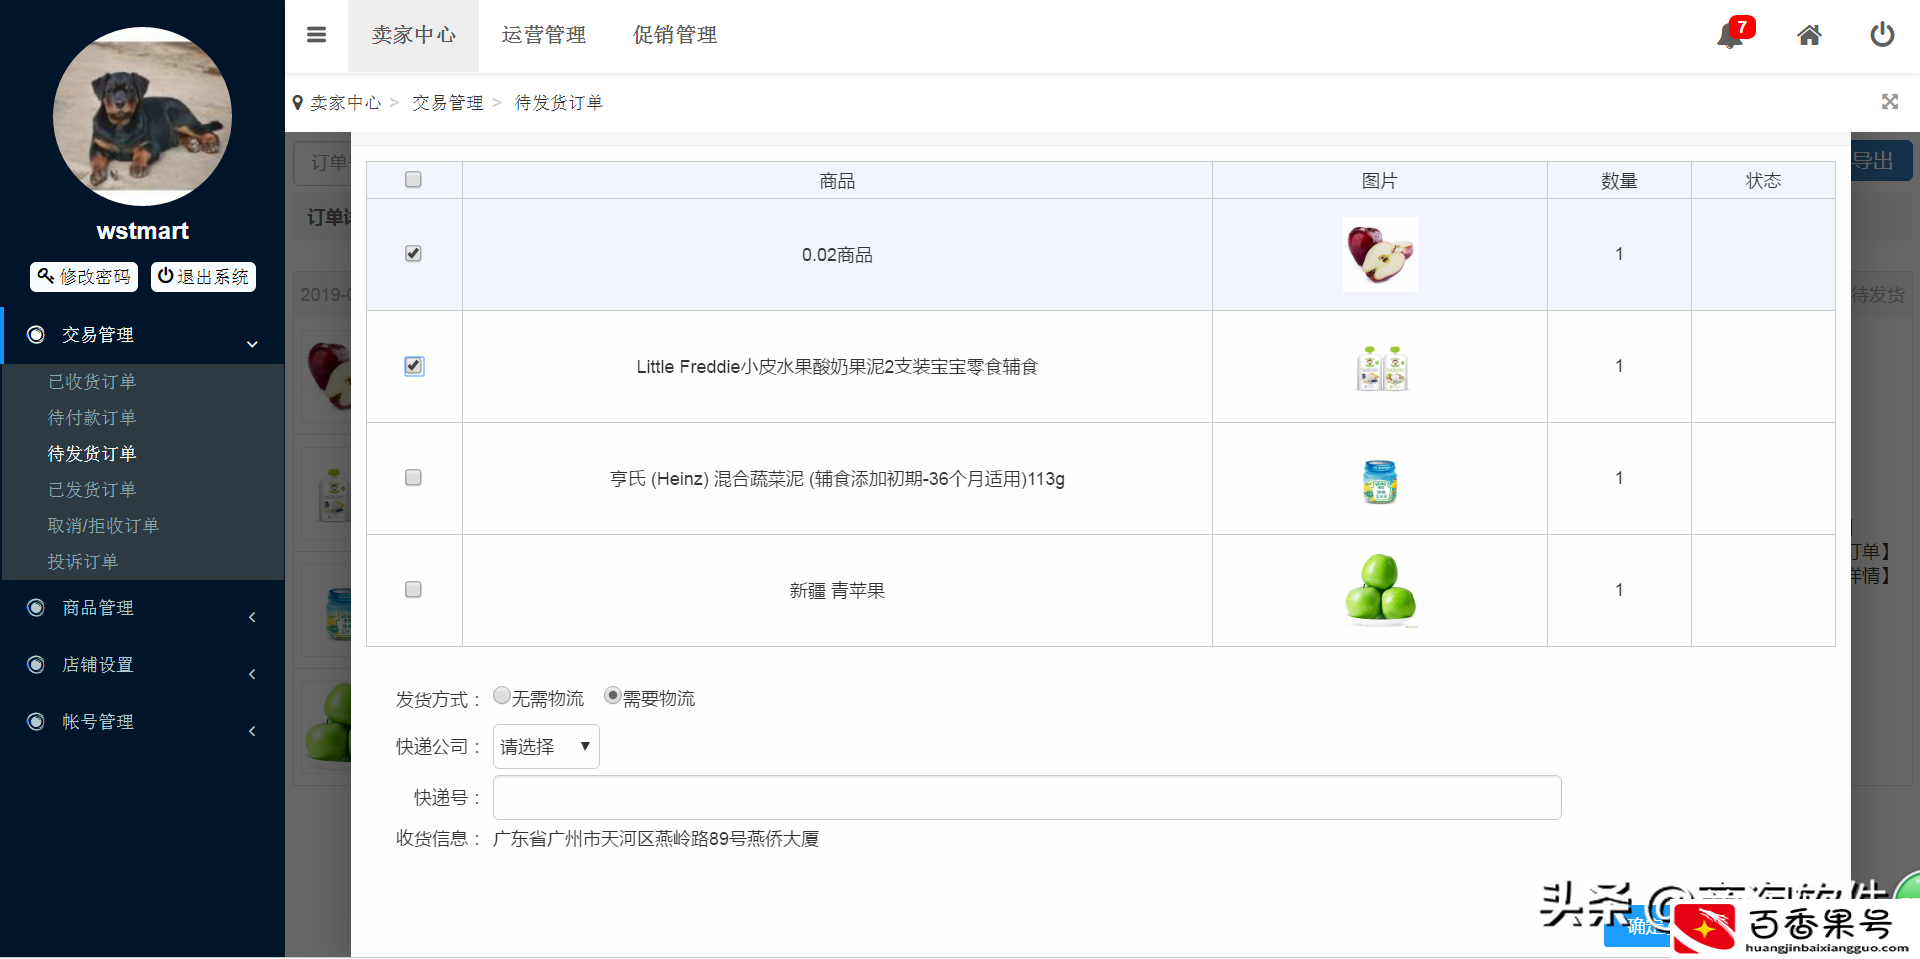Toggle the hamburger sidebar menu icon

tap(316, 35)
